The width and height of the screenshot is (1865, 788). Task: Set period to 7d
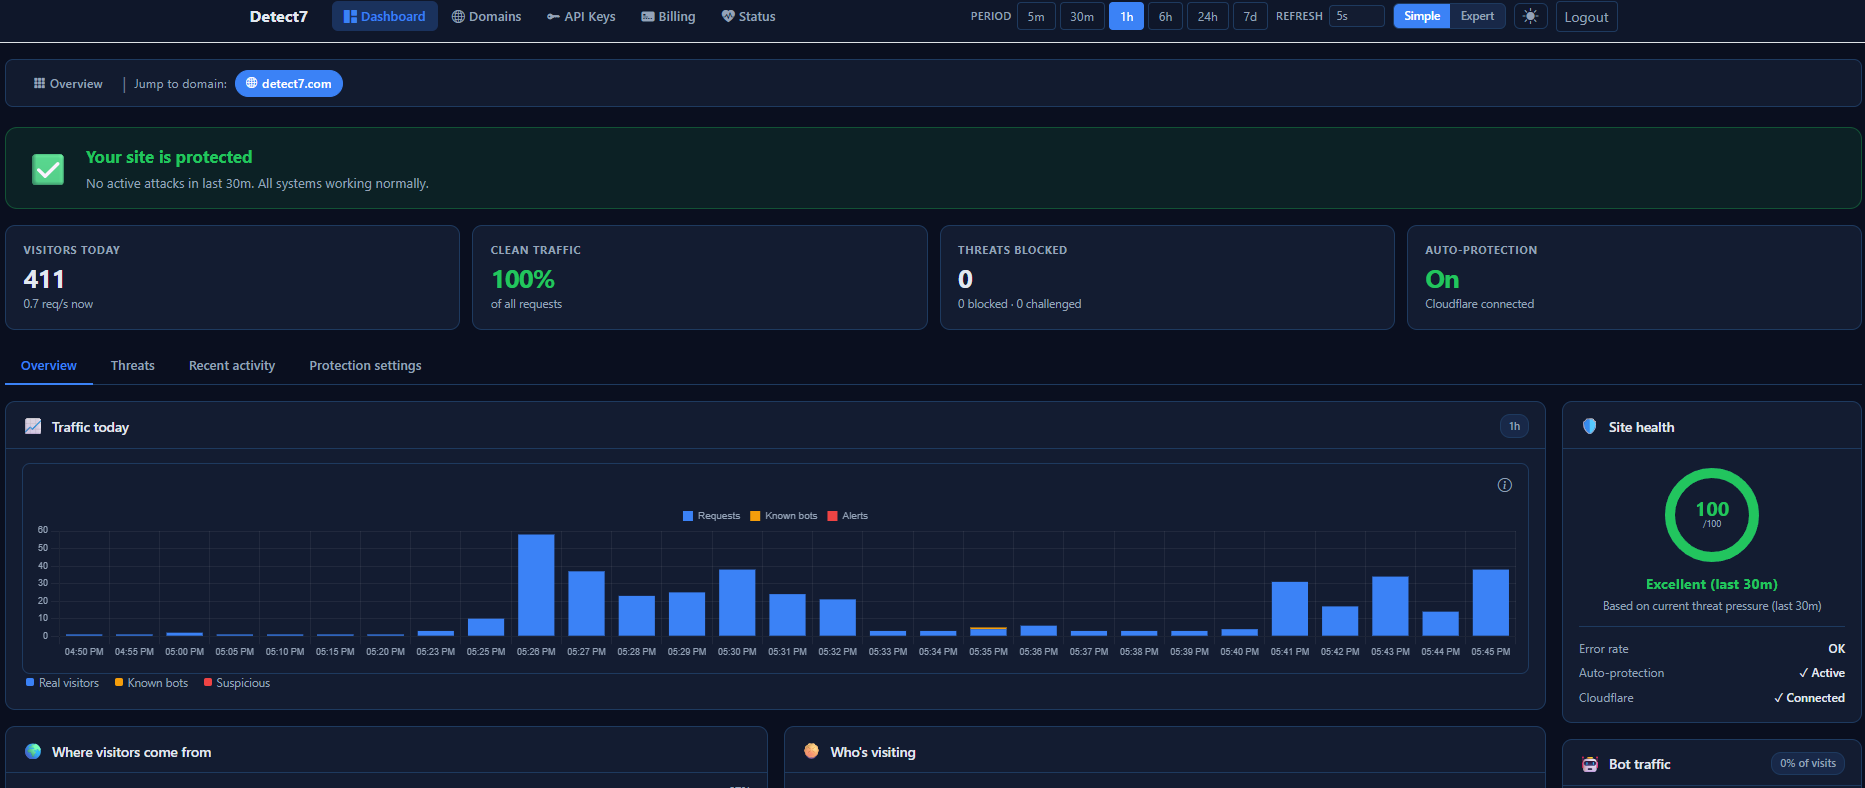(1250, 16)
